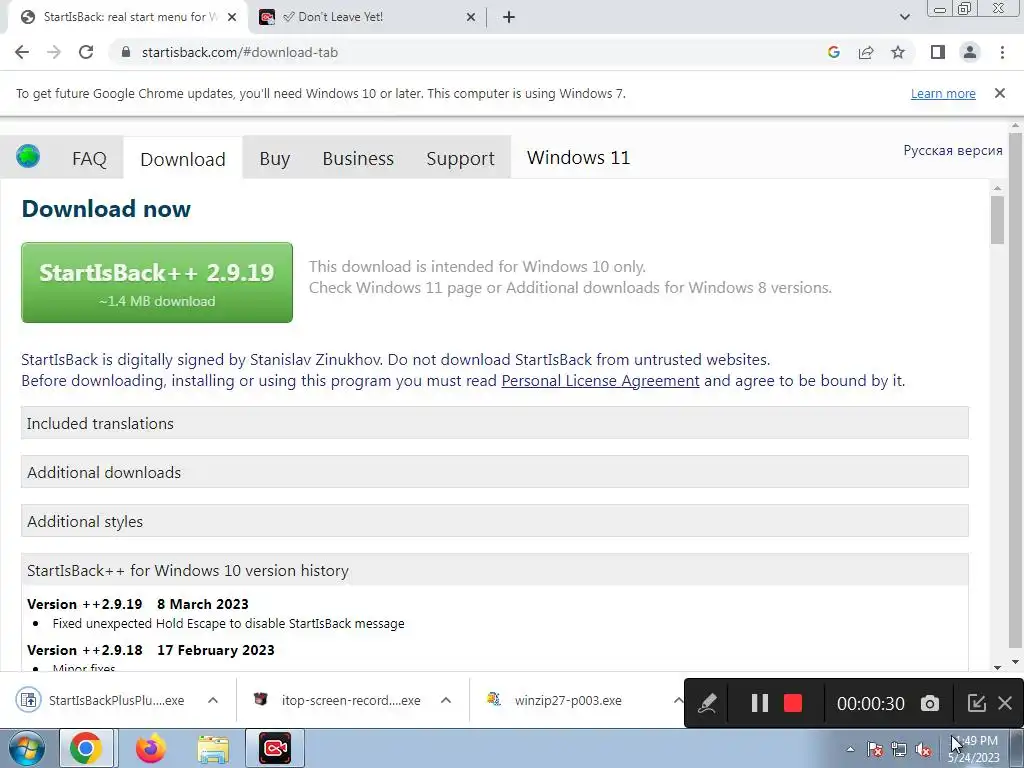Click the forward navigation arrow
Screen dimensions: 1024x768
click(54, 52)
